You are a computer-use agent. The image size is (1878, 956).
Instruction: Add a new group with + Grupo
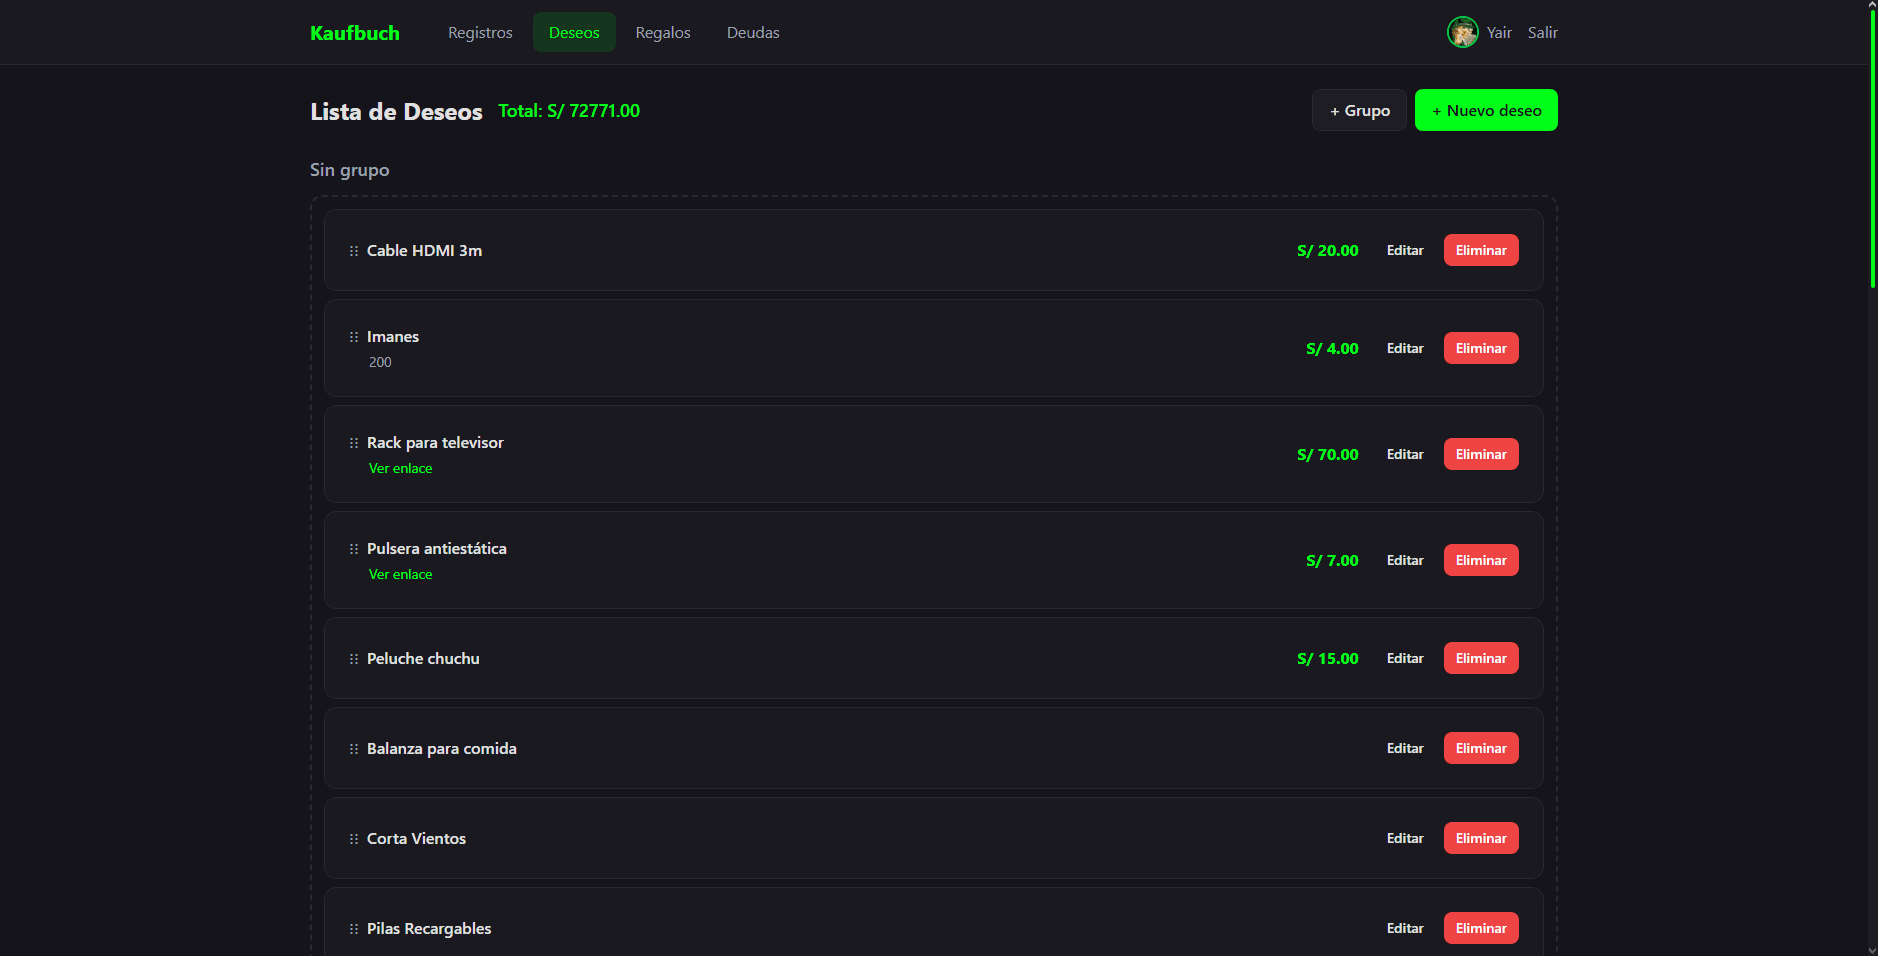(1359, 110)
